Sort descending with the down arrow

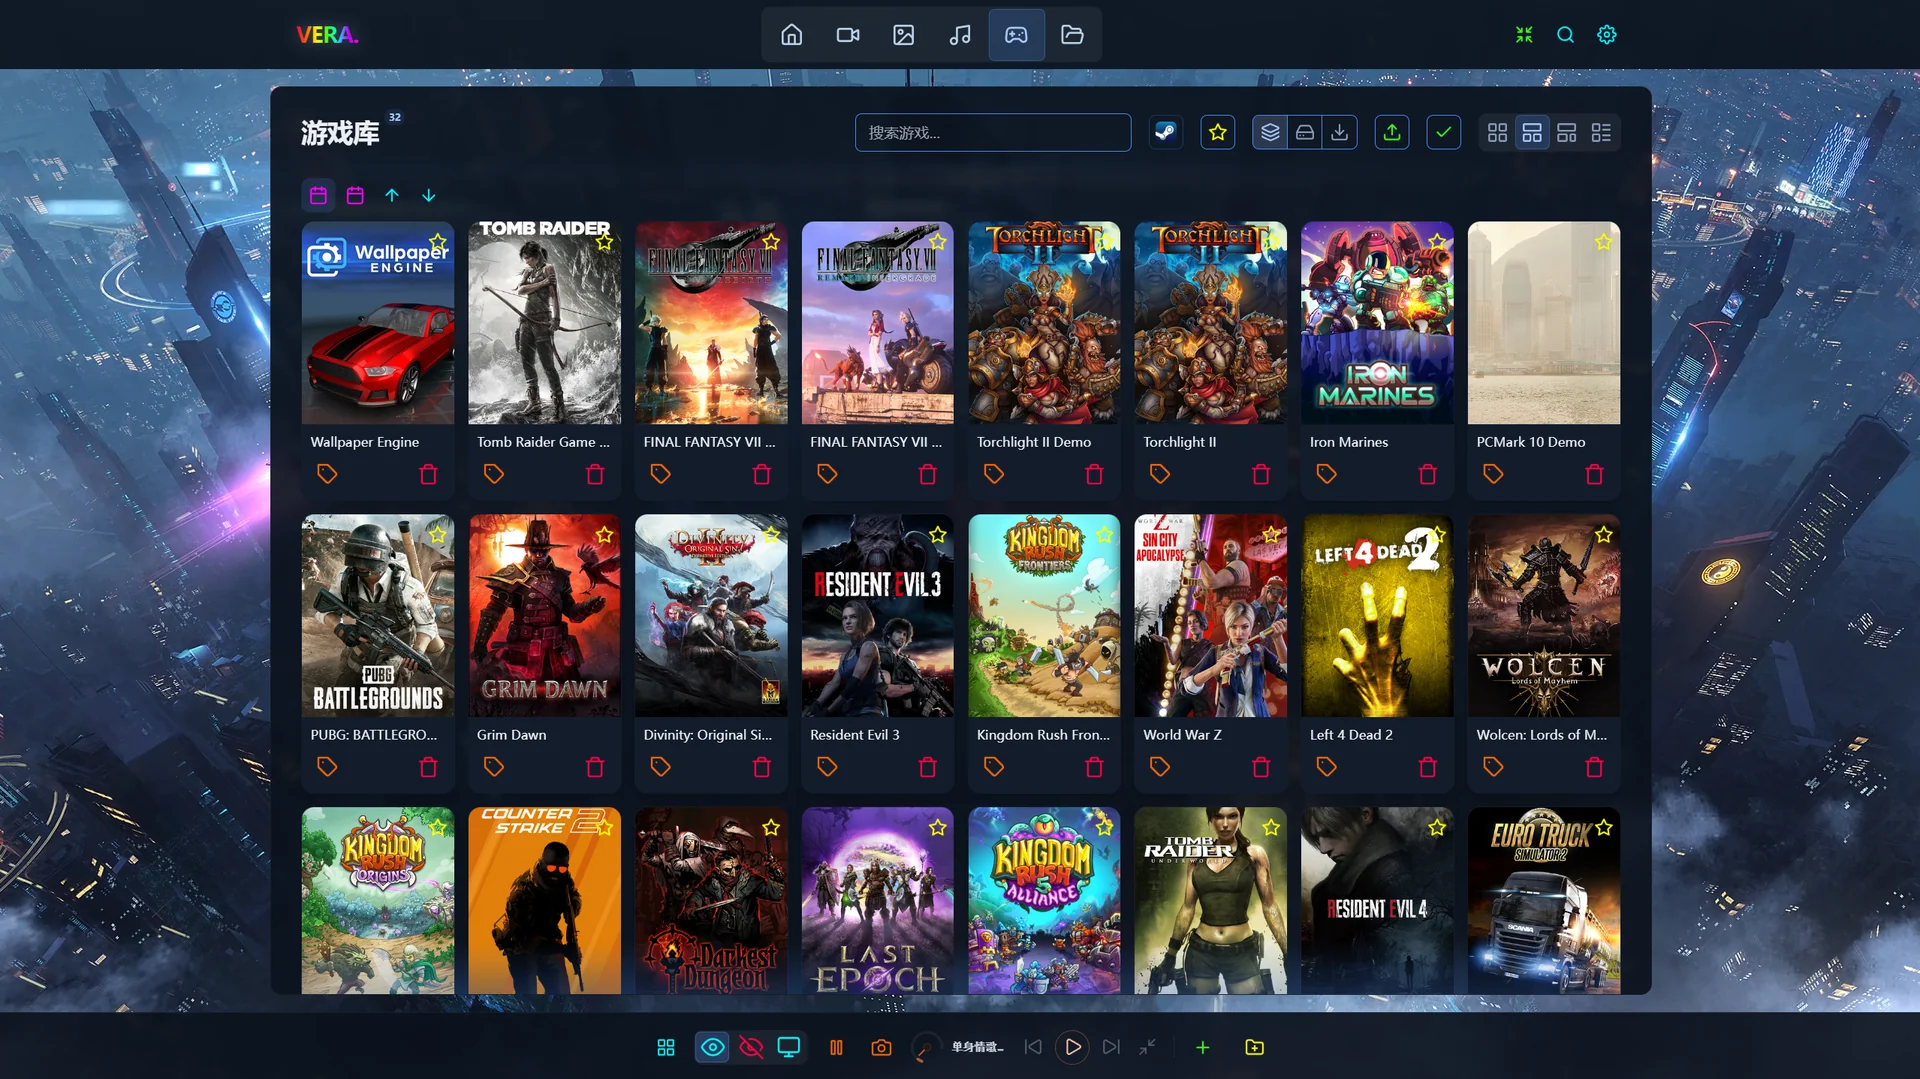point(428,195)
